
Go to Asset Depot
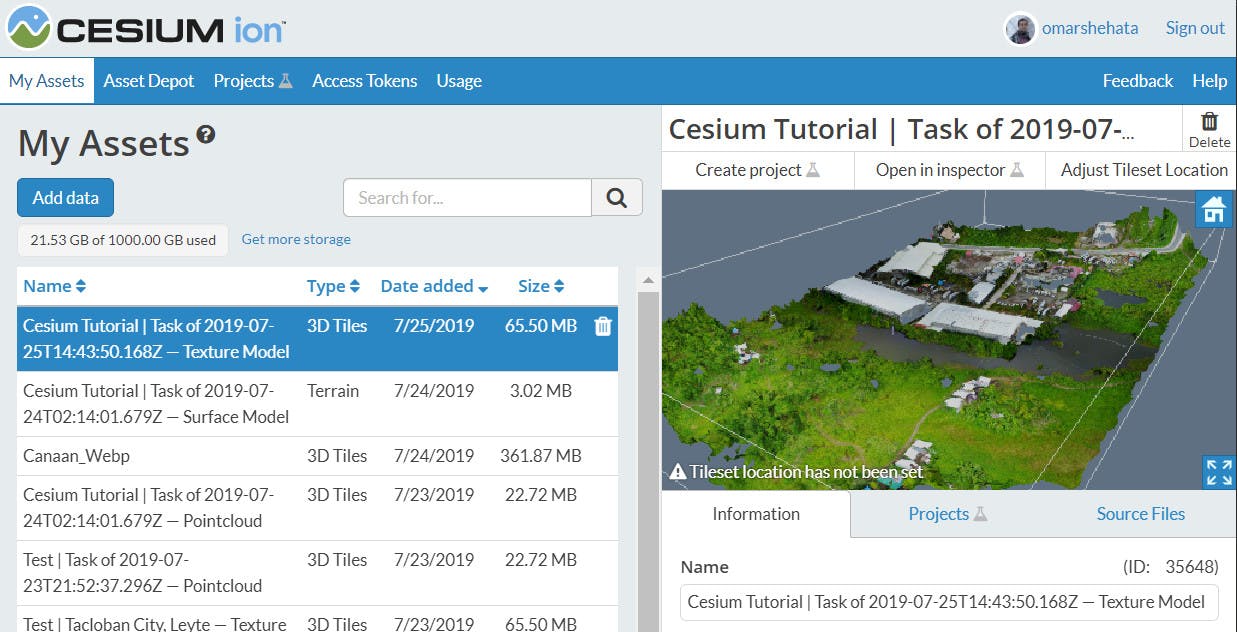click(x=149, y=81)
